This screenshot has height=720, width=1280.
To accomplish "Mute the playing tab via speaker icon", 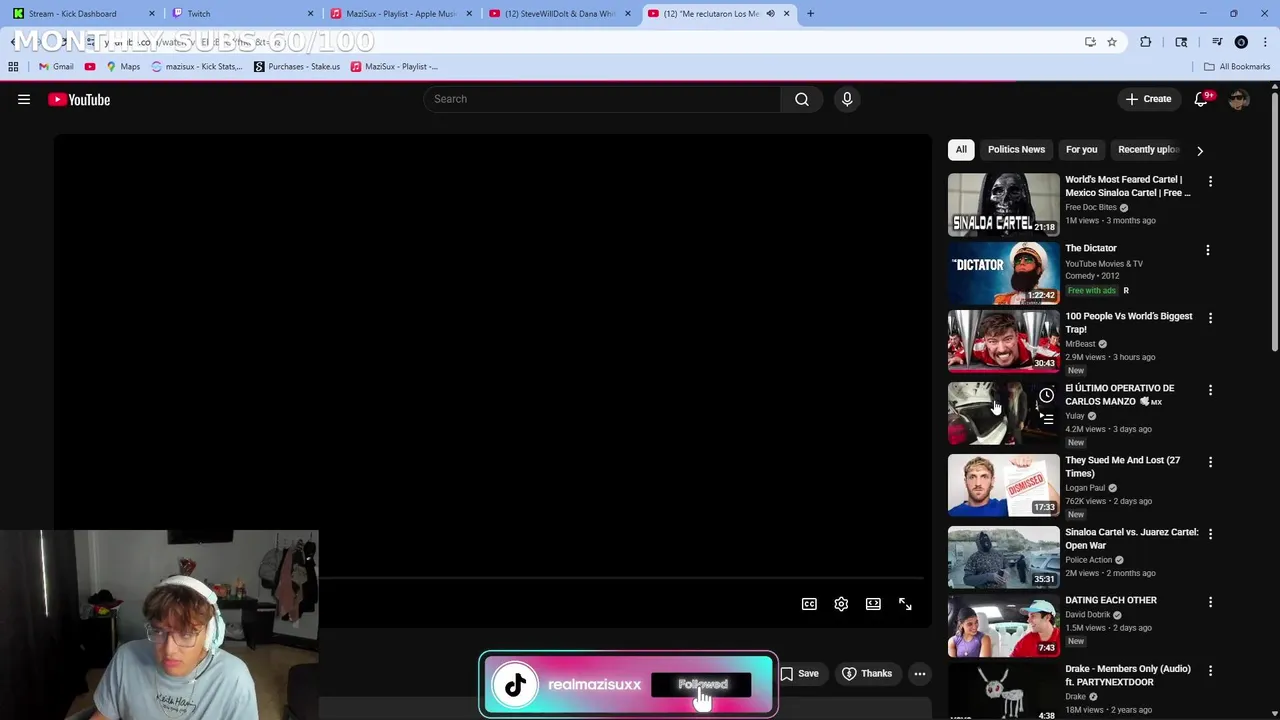I will (770, 13).
